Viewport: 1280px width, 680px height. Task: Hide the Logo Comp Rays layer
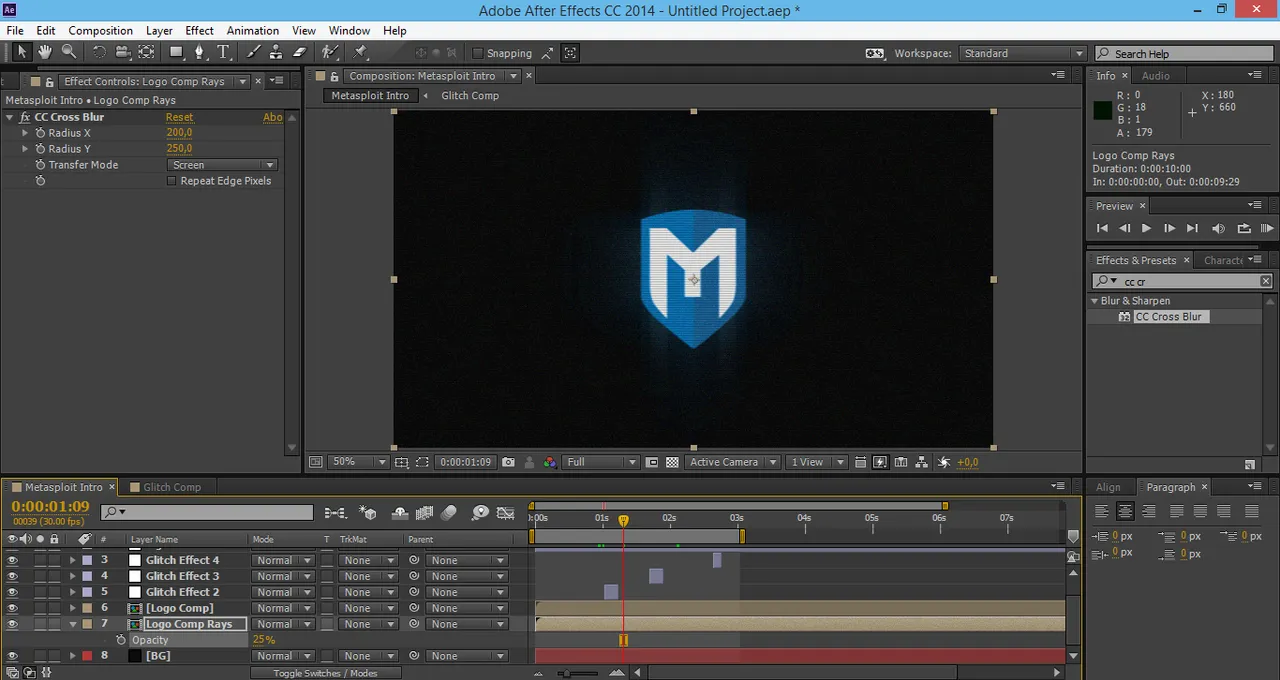point(13,624)
